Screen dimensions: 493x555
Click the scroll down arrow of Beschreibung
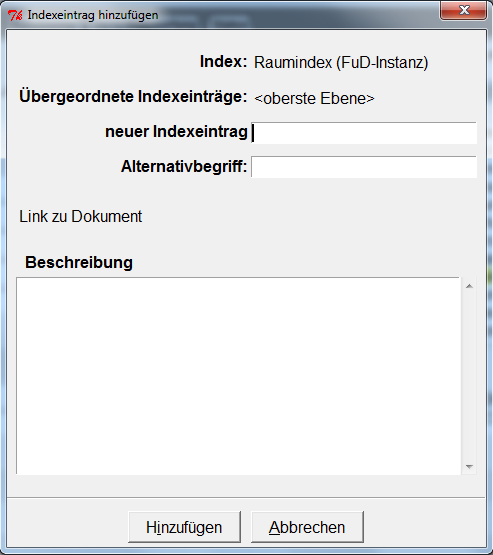(x=469, y=467)
